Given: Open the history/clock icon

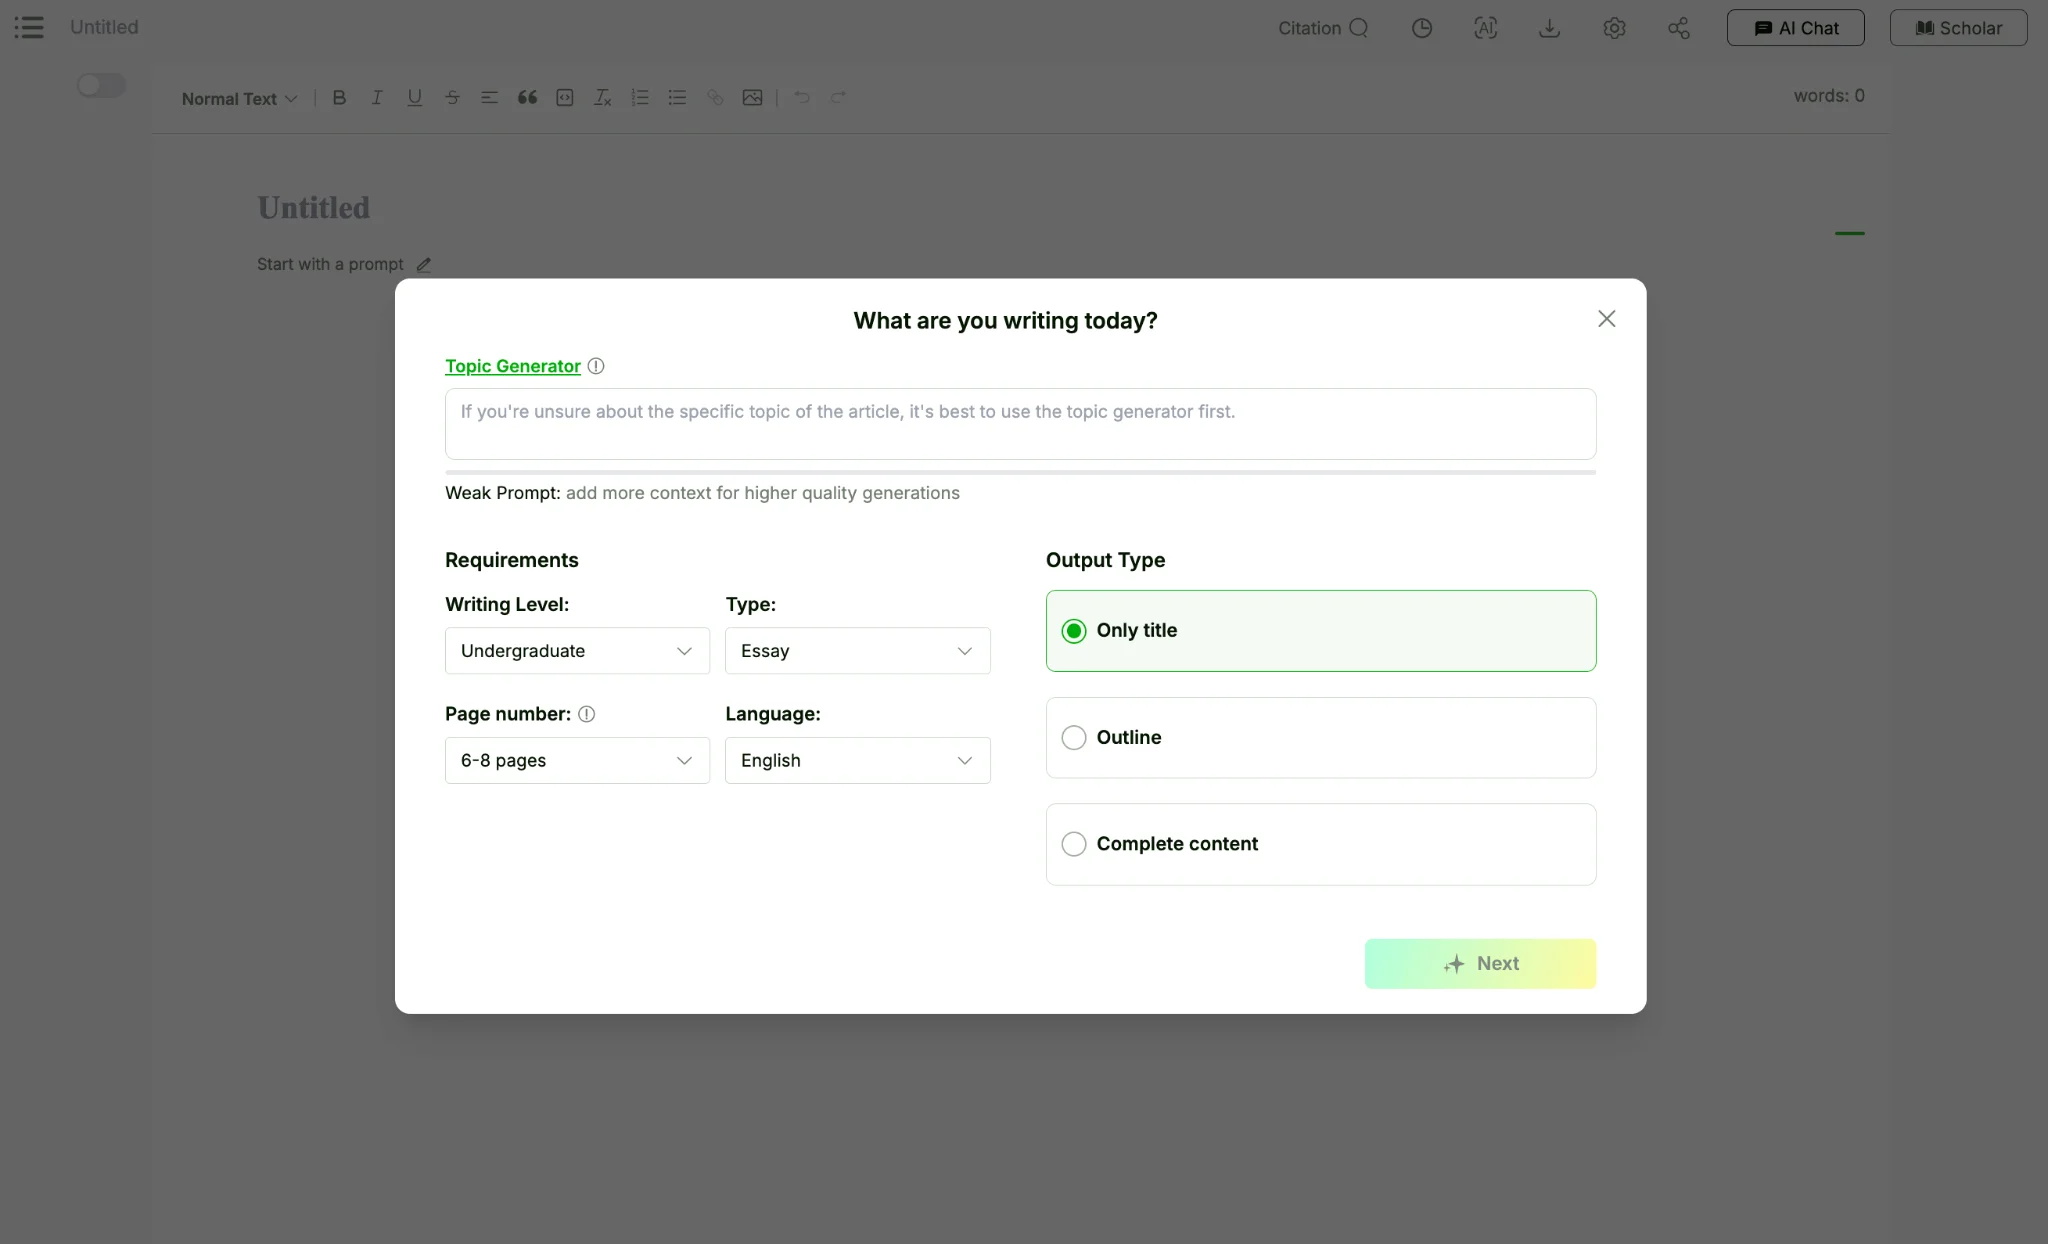Looking at the screenshot, I should pyautogui.click(x=1420, y=26).
